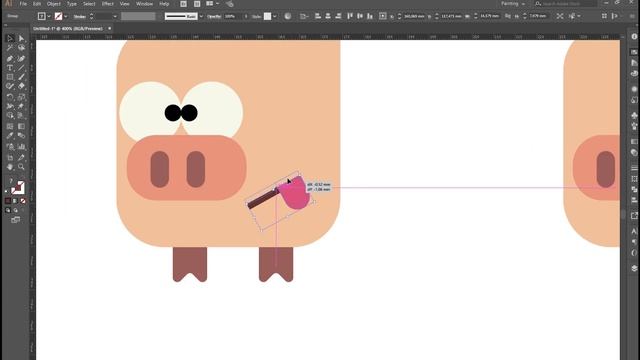Click the Change Screen Mode button

pyautogui.click(x=16, y=220)
